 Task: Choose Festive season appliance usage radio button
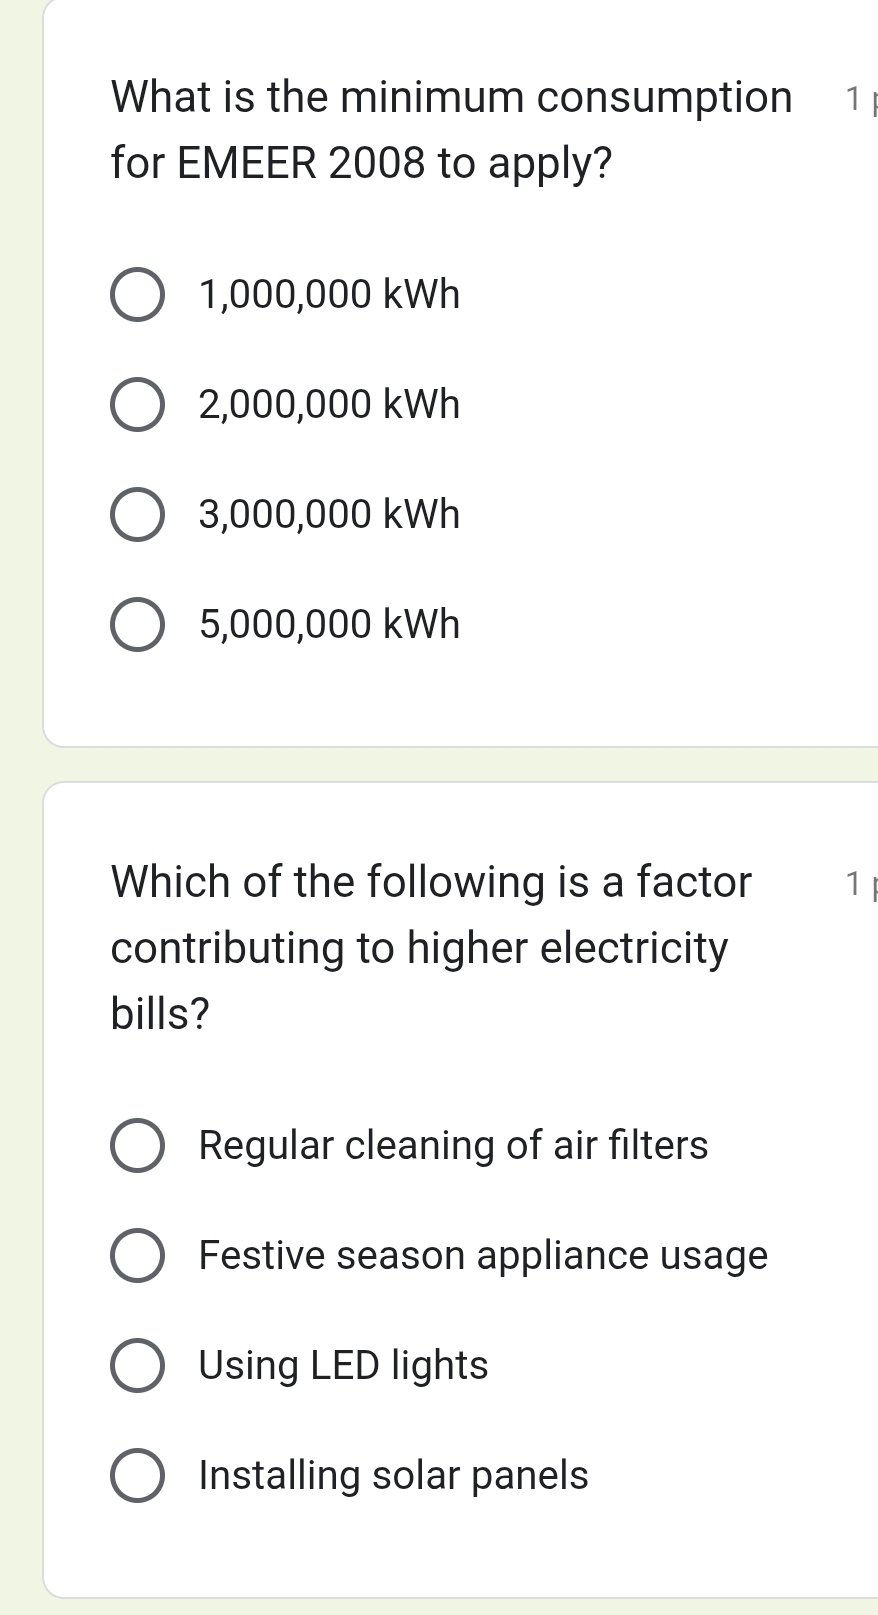tap(137, 1256)
